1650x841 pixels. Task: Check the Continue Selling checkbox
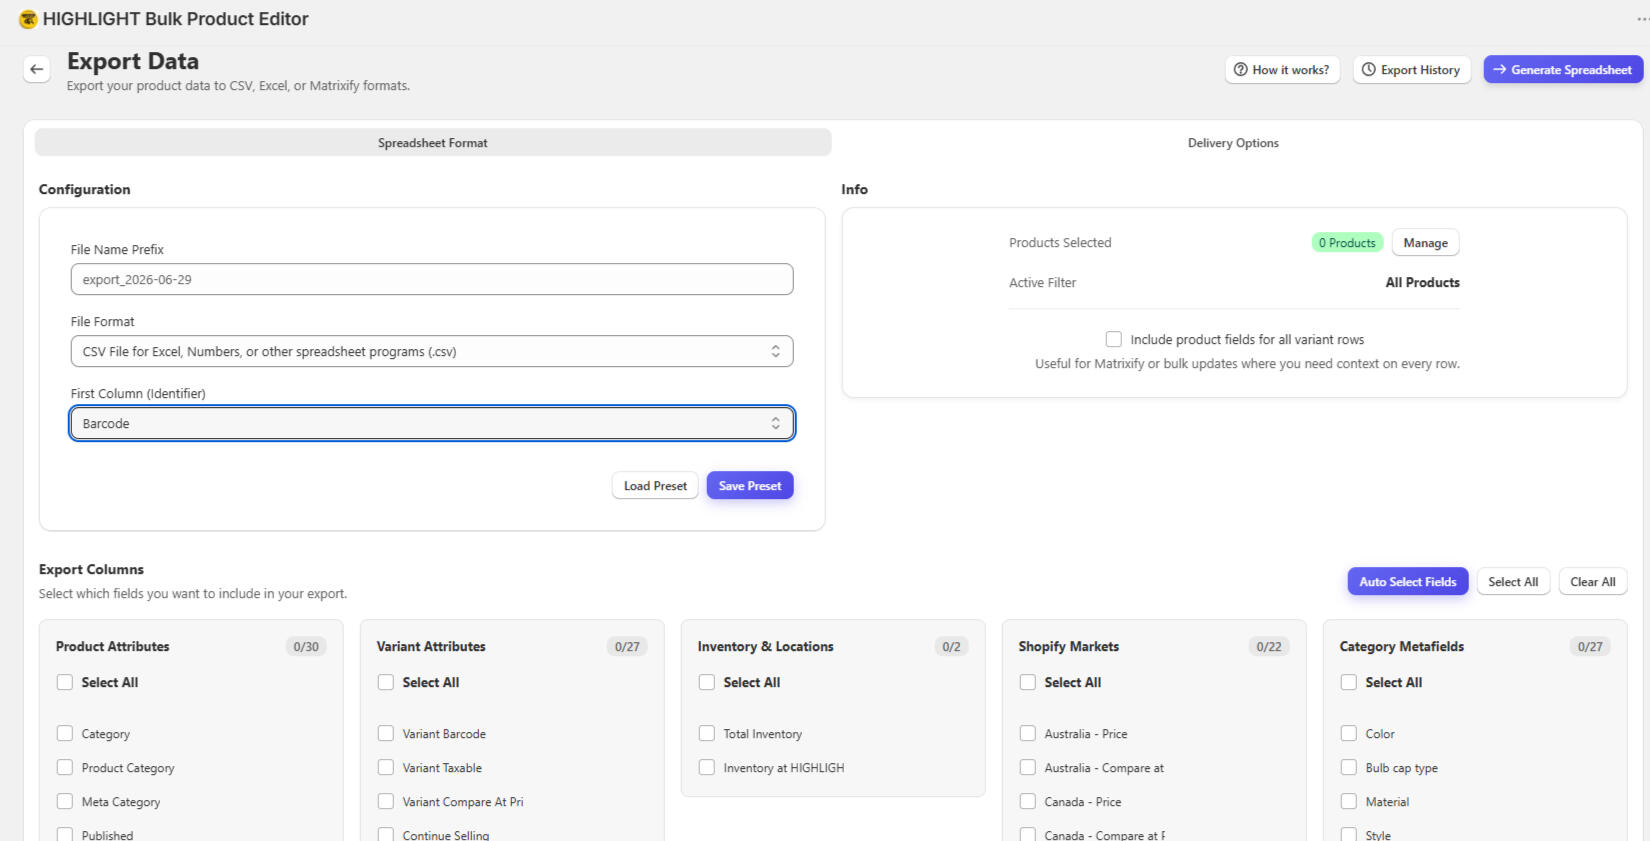[x=386, y=834]
